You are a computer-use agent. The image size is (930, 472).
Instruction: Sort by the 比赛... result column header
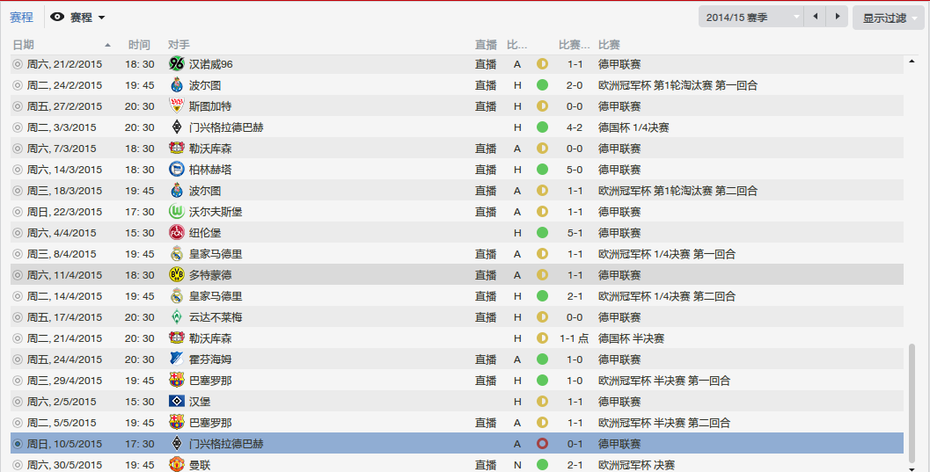(x=574, y=44)
